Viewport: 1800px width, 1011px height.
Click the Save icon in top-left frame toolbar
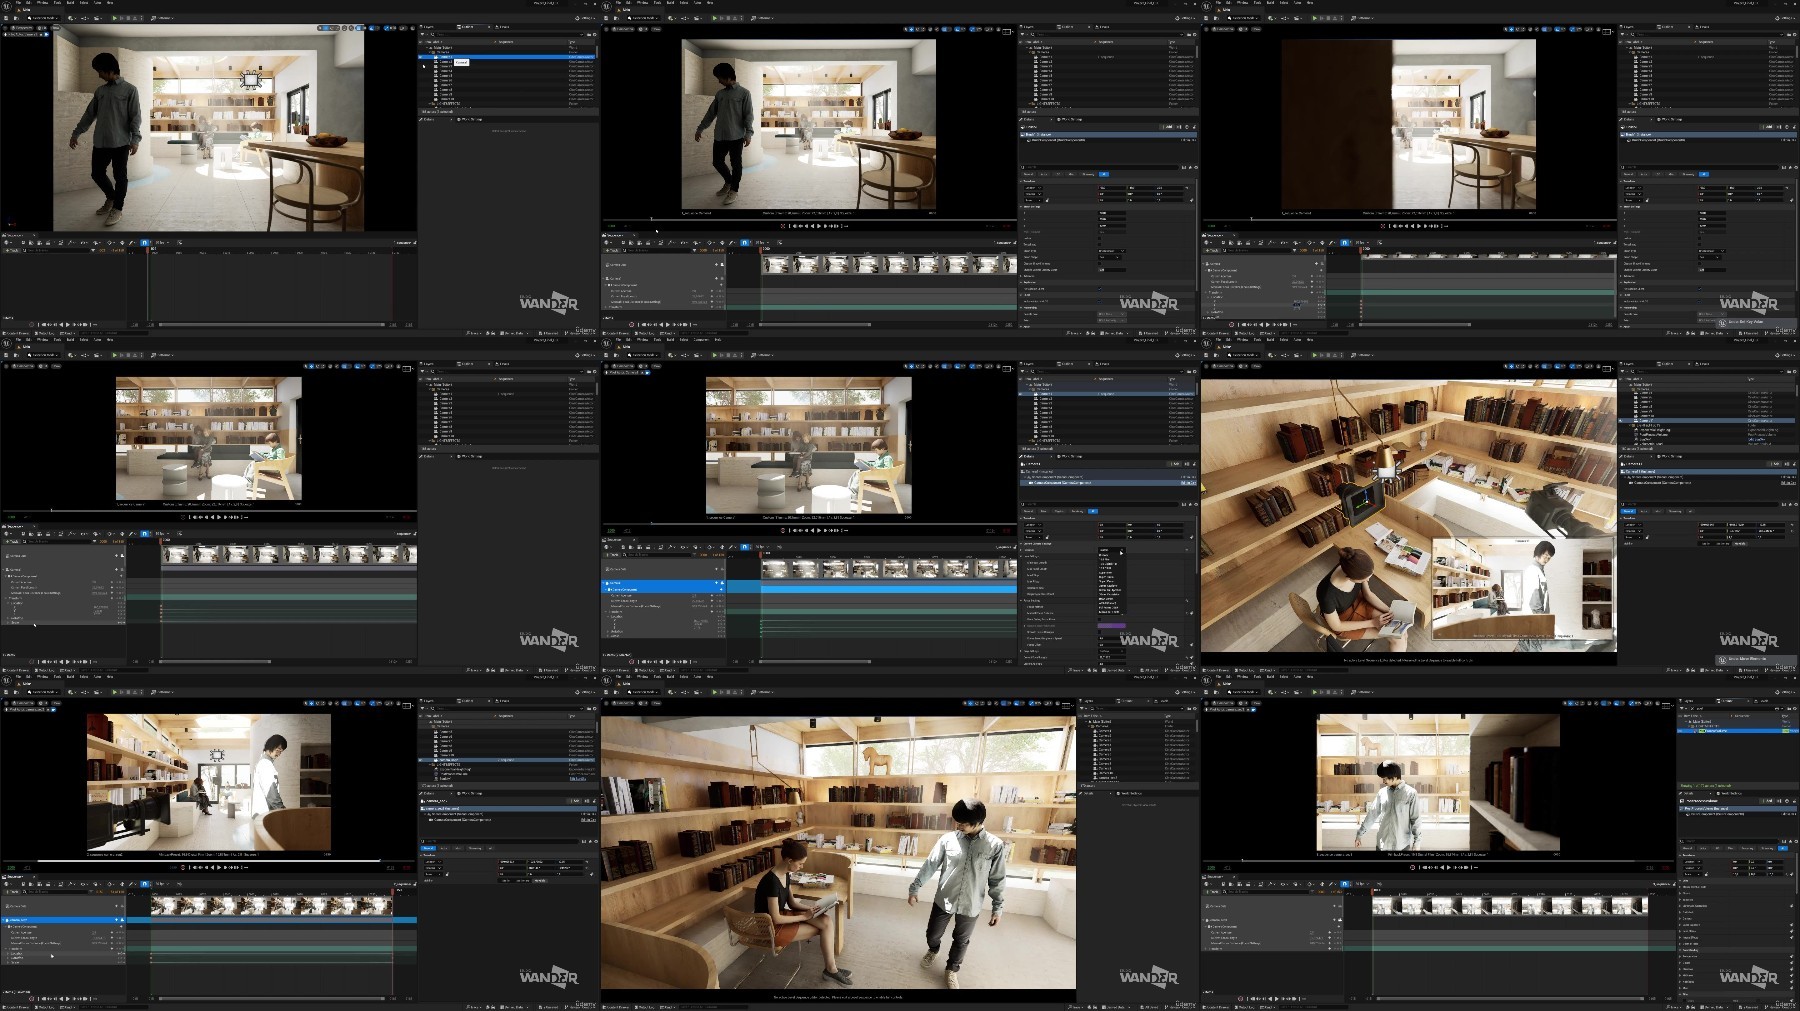point(6,18)
